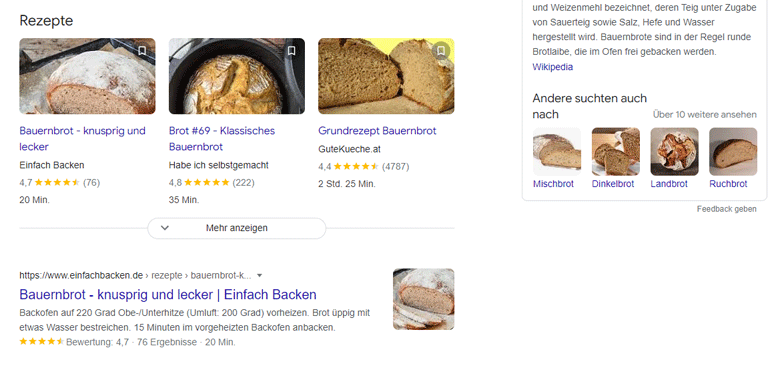Open the Grundrezept Bauernbrot recipe title
The height and width of the screenshot is (366, 780).
[377, 131]
